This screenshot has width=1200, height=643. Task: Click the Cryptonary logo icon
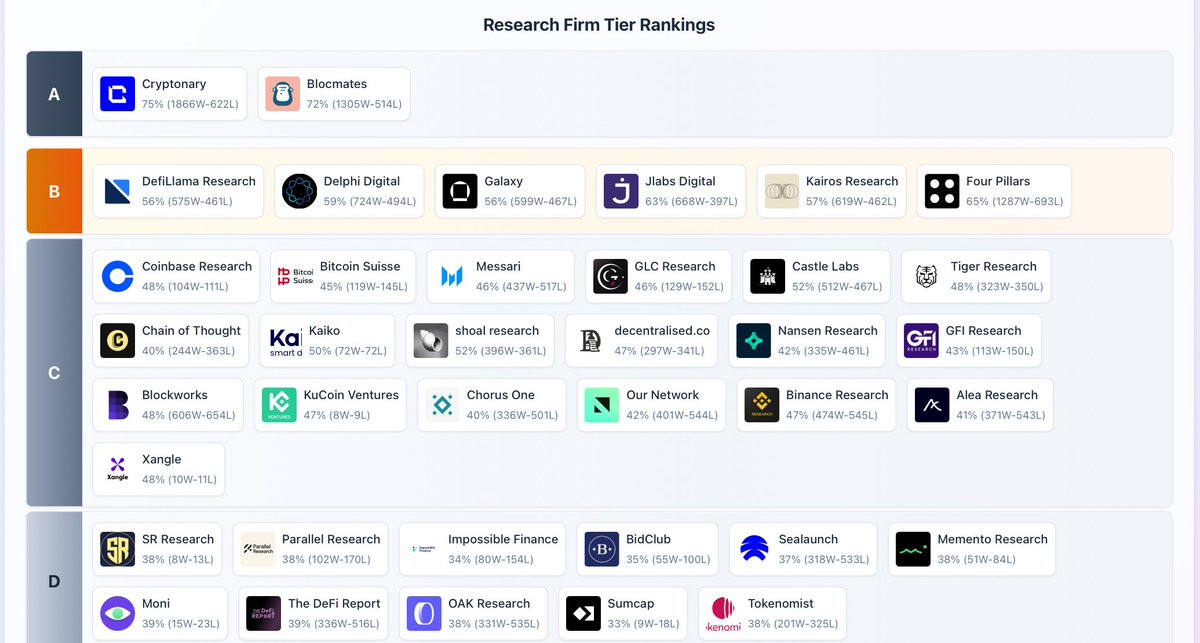(117, 94)
